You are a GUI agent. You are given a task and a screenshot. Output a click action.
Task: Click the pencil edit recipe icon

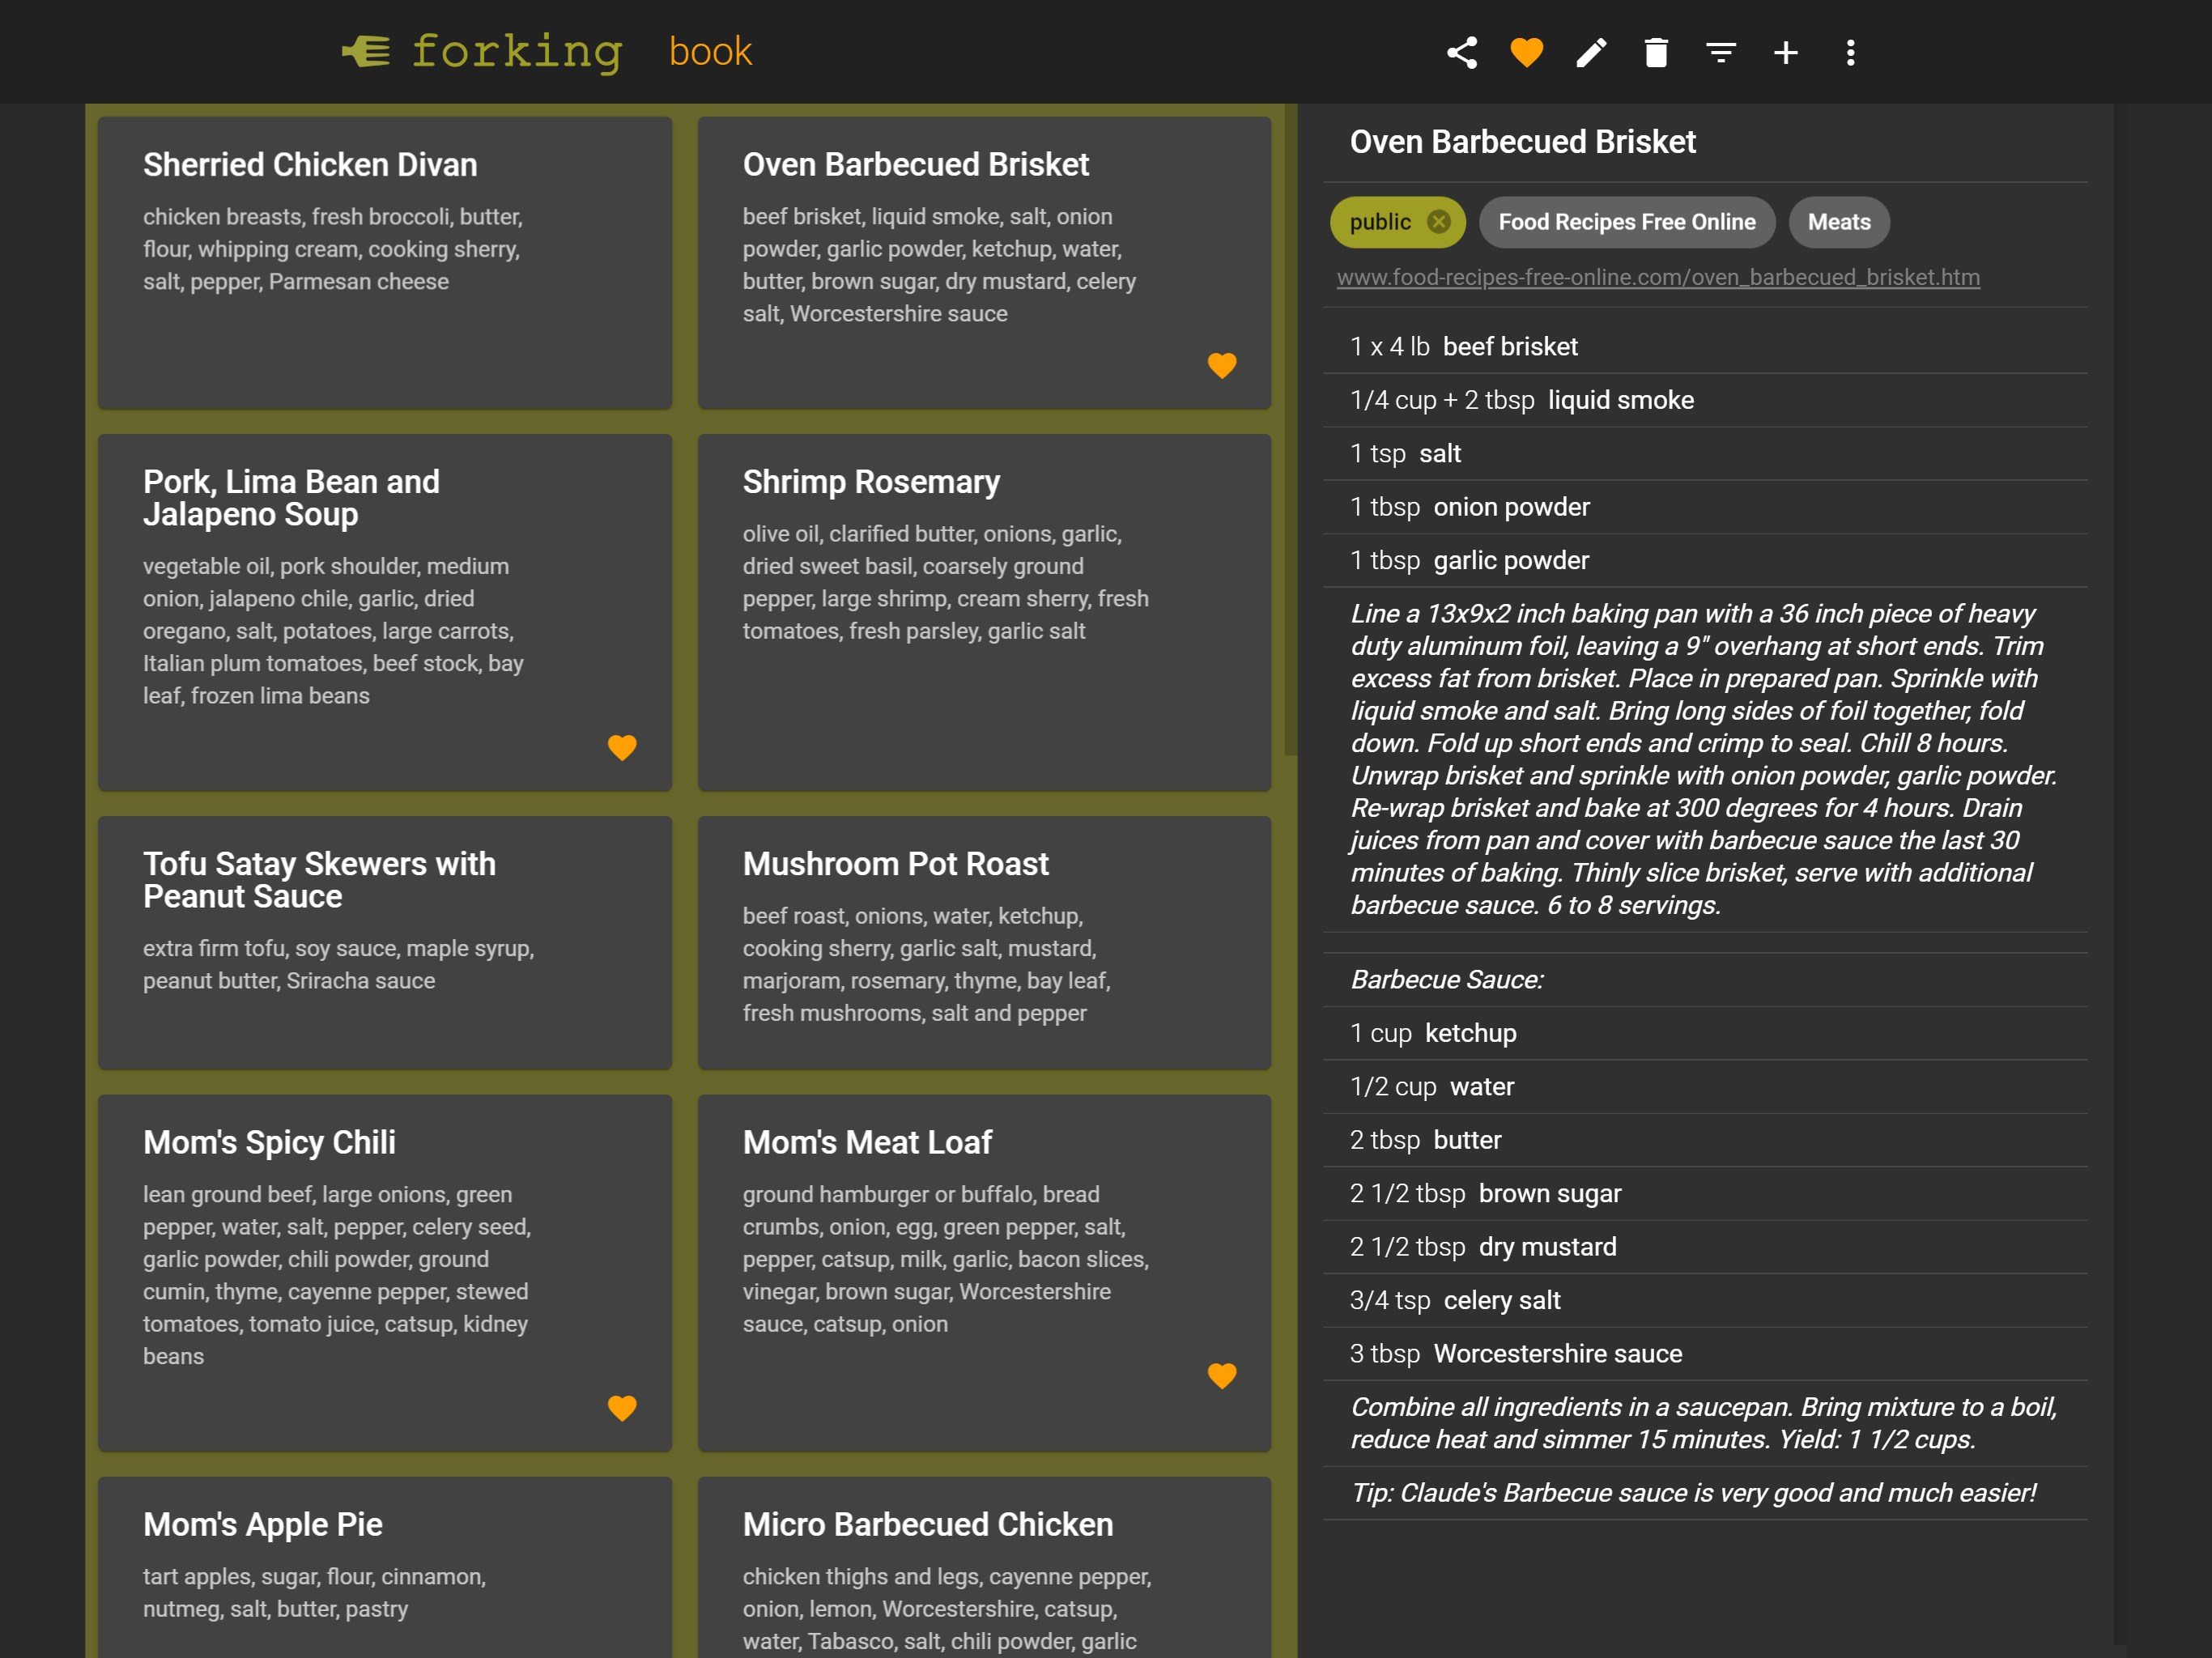(1591, 52)
